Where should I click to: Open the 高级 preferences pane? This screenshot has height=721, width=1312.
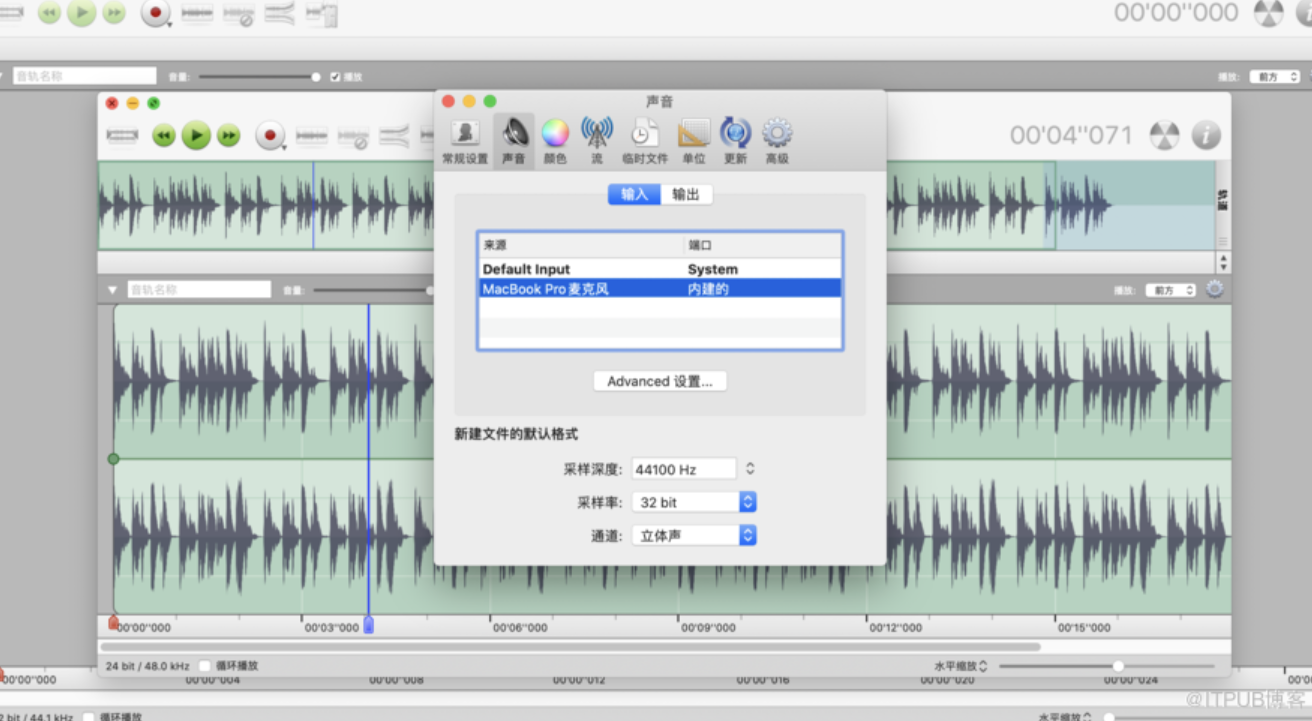(776, 138)
